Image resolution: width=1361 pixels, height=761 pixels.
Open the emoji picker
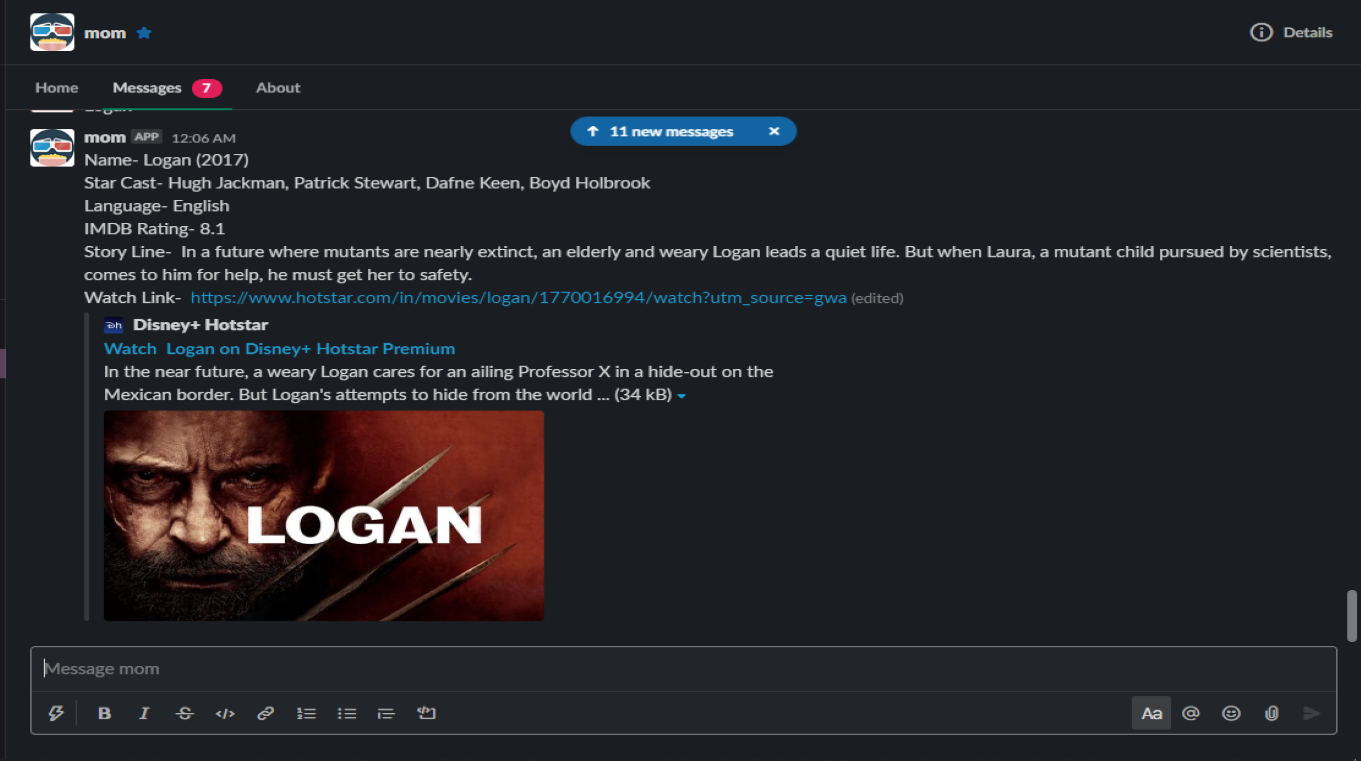pos(1231,713)
